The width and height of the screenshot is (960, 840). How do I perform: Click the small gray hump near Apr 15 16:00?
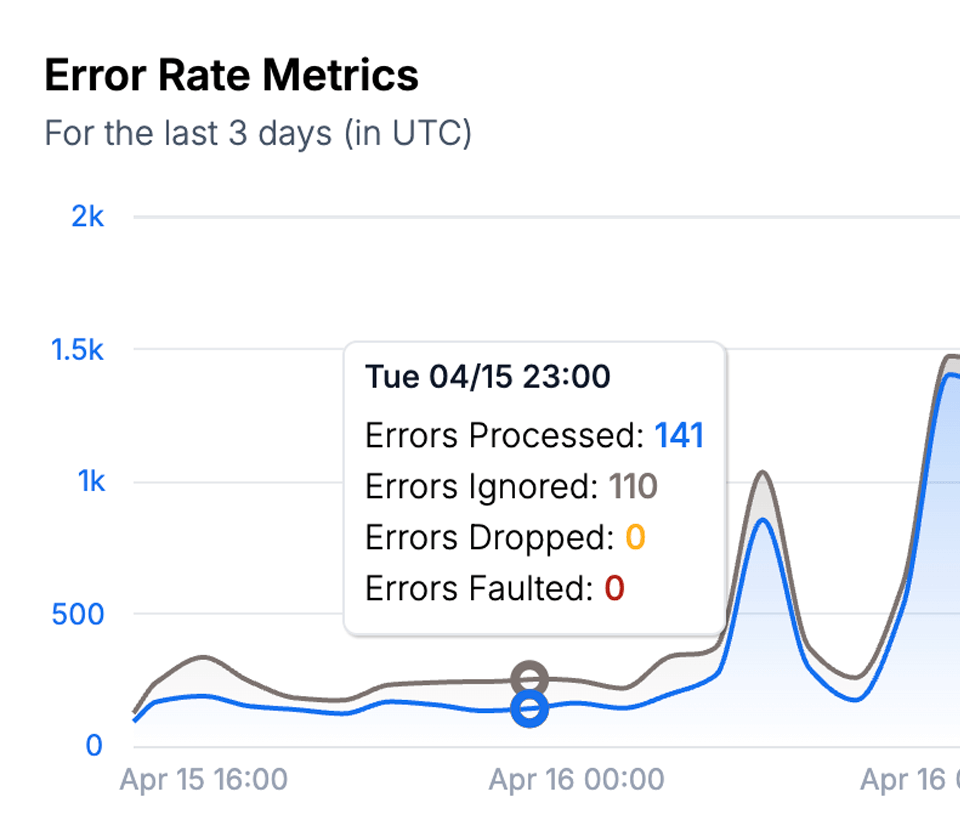click(x=204, y=658)
